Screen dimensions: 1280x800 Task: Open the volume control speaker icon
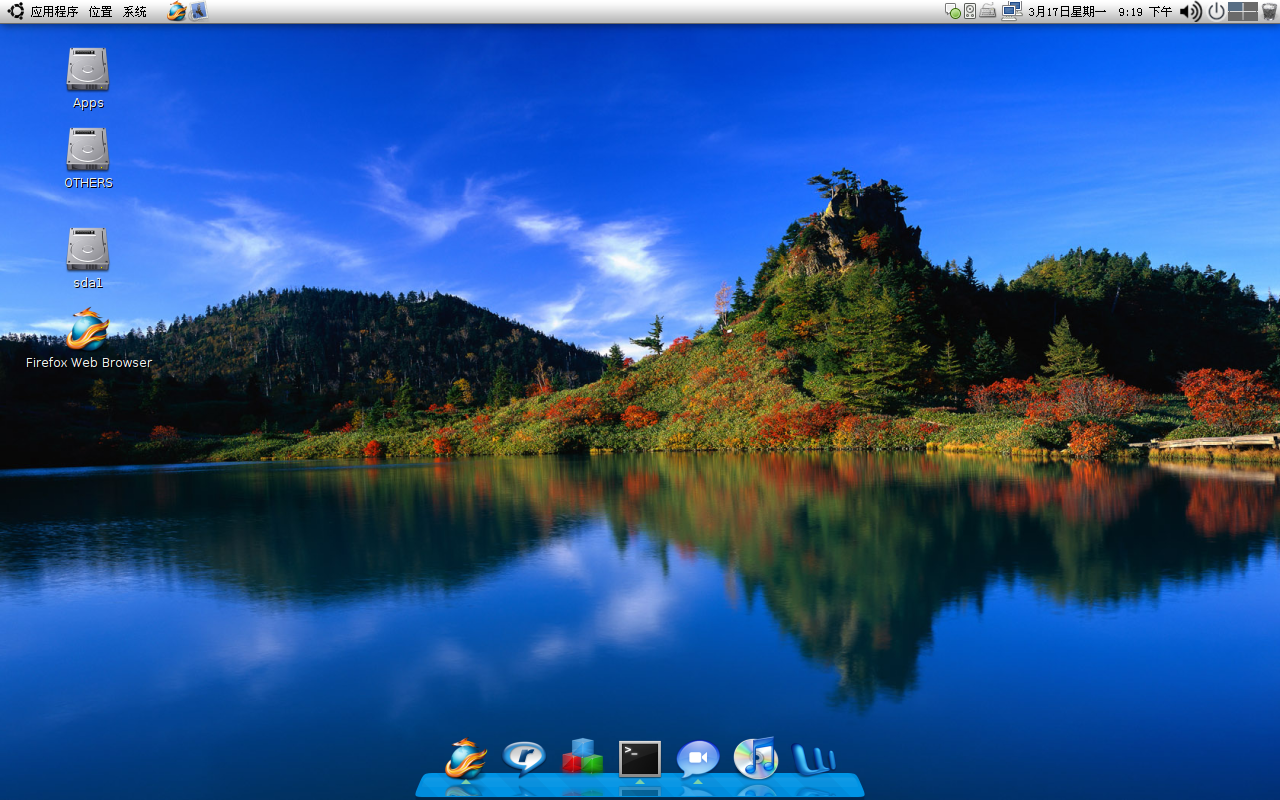(1190, 11)
